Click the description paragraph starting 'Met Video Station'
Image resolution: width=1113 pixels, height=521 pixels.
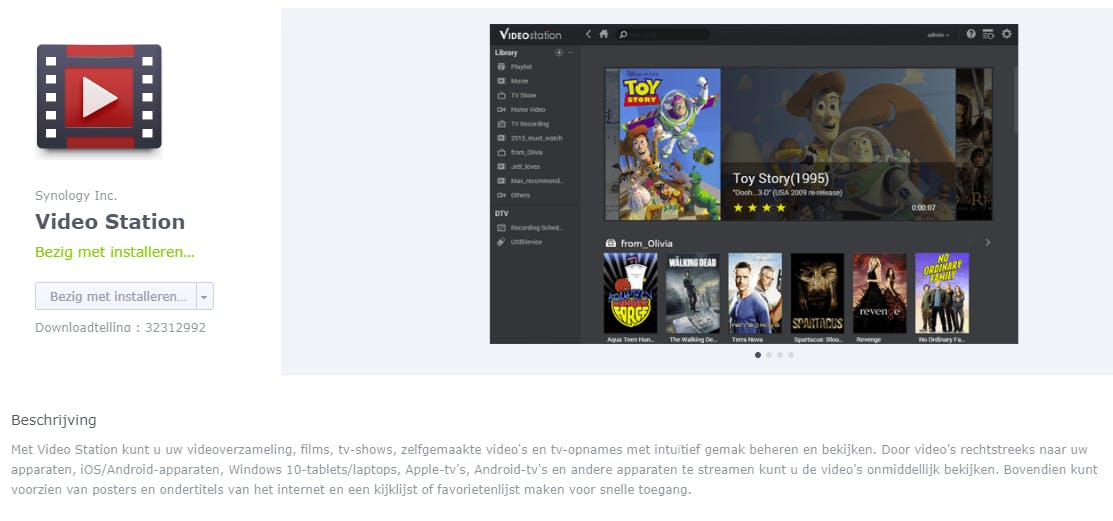pos(554,470)
